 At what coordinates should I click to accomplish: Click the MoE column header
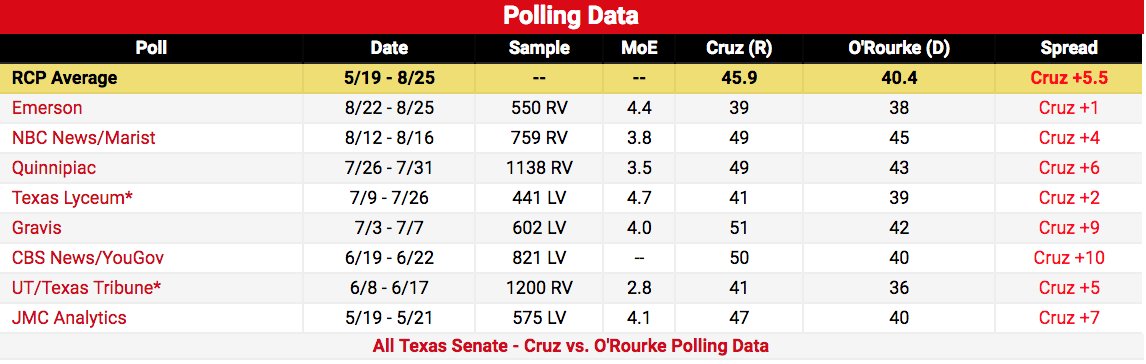pos(640,48)
